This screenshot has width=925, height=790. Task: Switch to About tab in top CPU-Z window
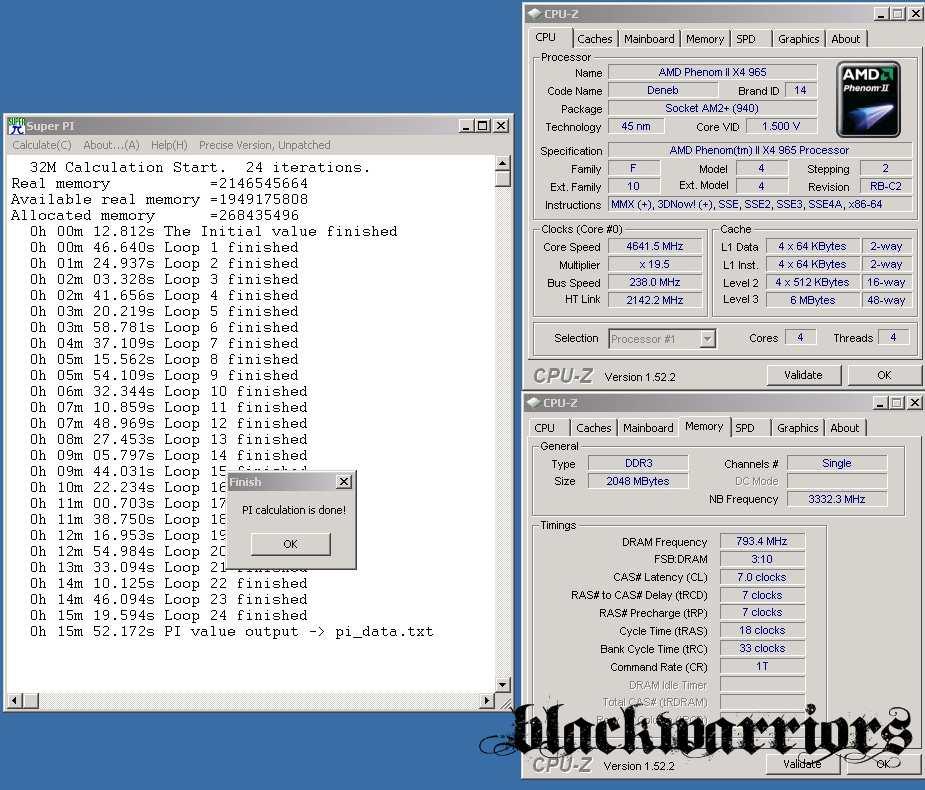coord(845,39)
